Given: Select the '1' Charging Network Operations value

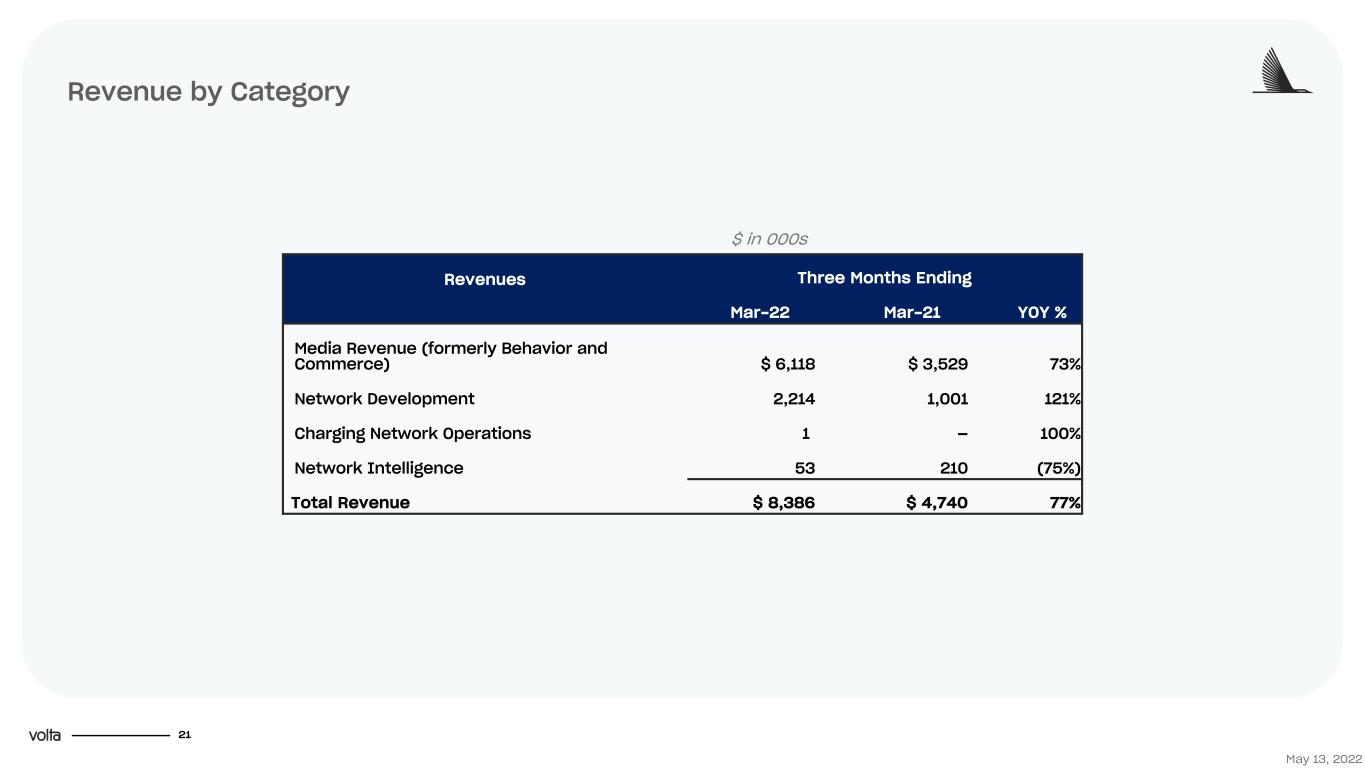Looking at the screenshot, I should tap(806, 433).
